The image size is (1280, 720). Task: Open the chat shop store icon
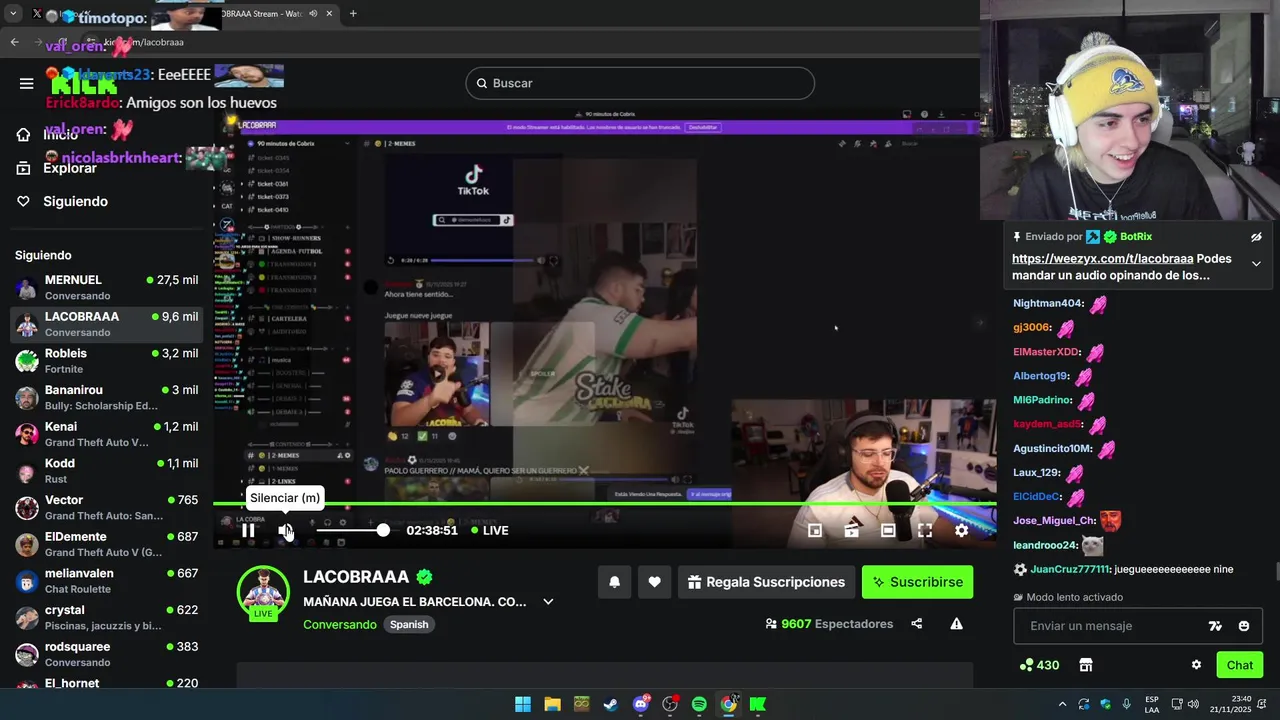coord(1086,665)
